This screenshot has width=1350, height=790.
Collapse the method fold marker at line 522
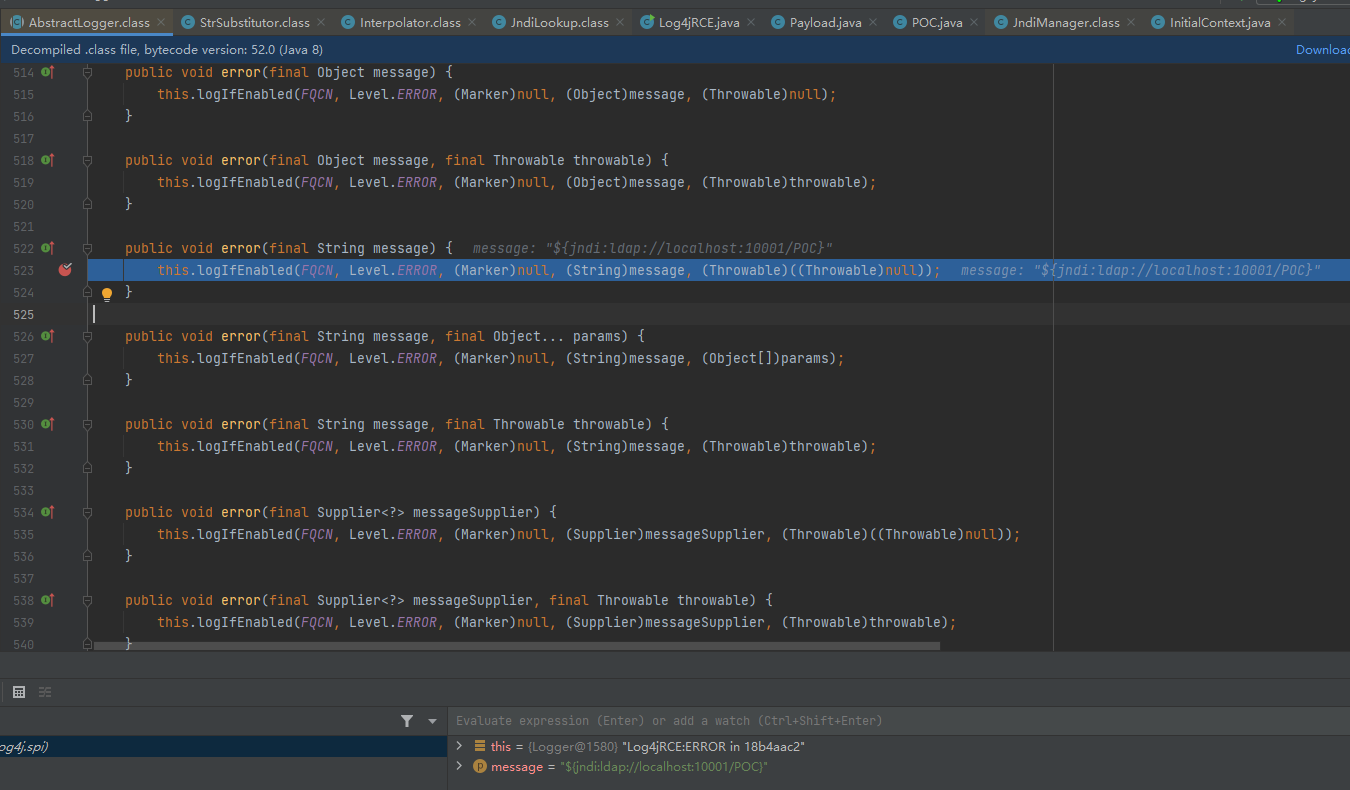[x=88, y=248]
